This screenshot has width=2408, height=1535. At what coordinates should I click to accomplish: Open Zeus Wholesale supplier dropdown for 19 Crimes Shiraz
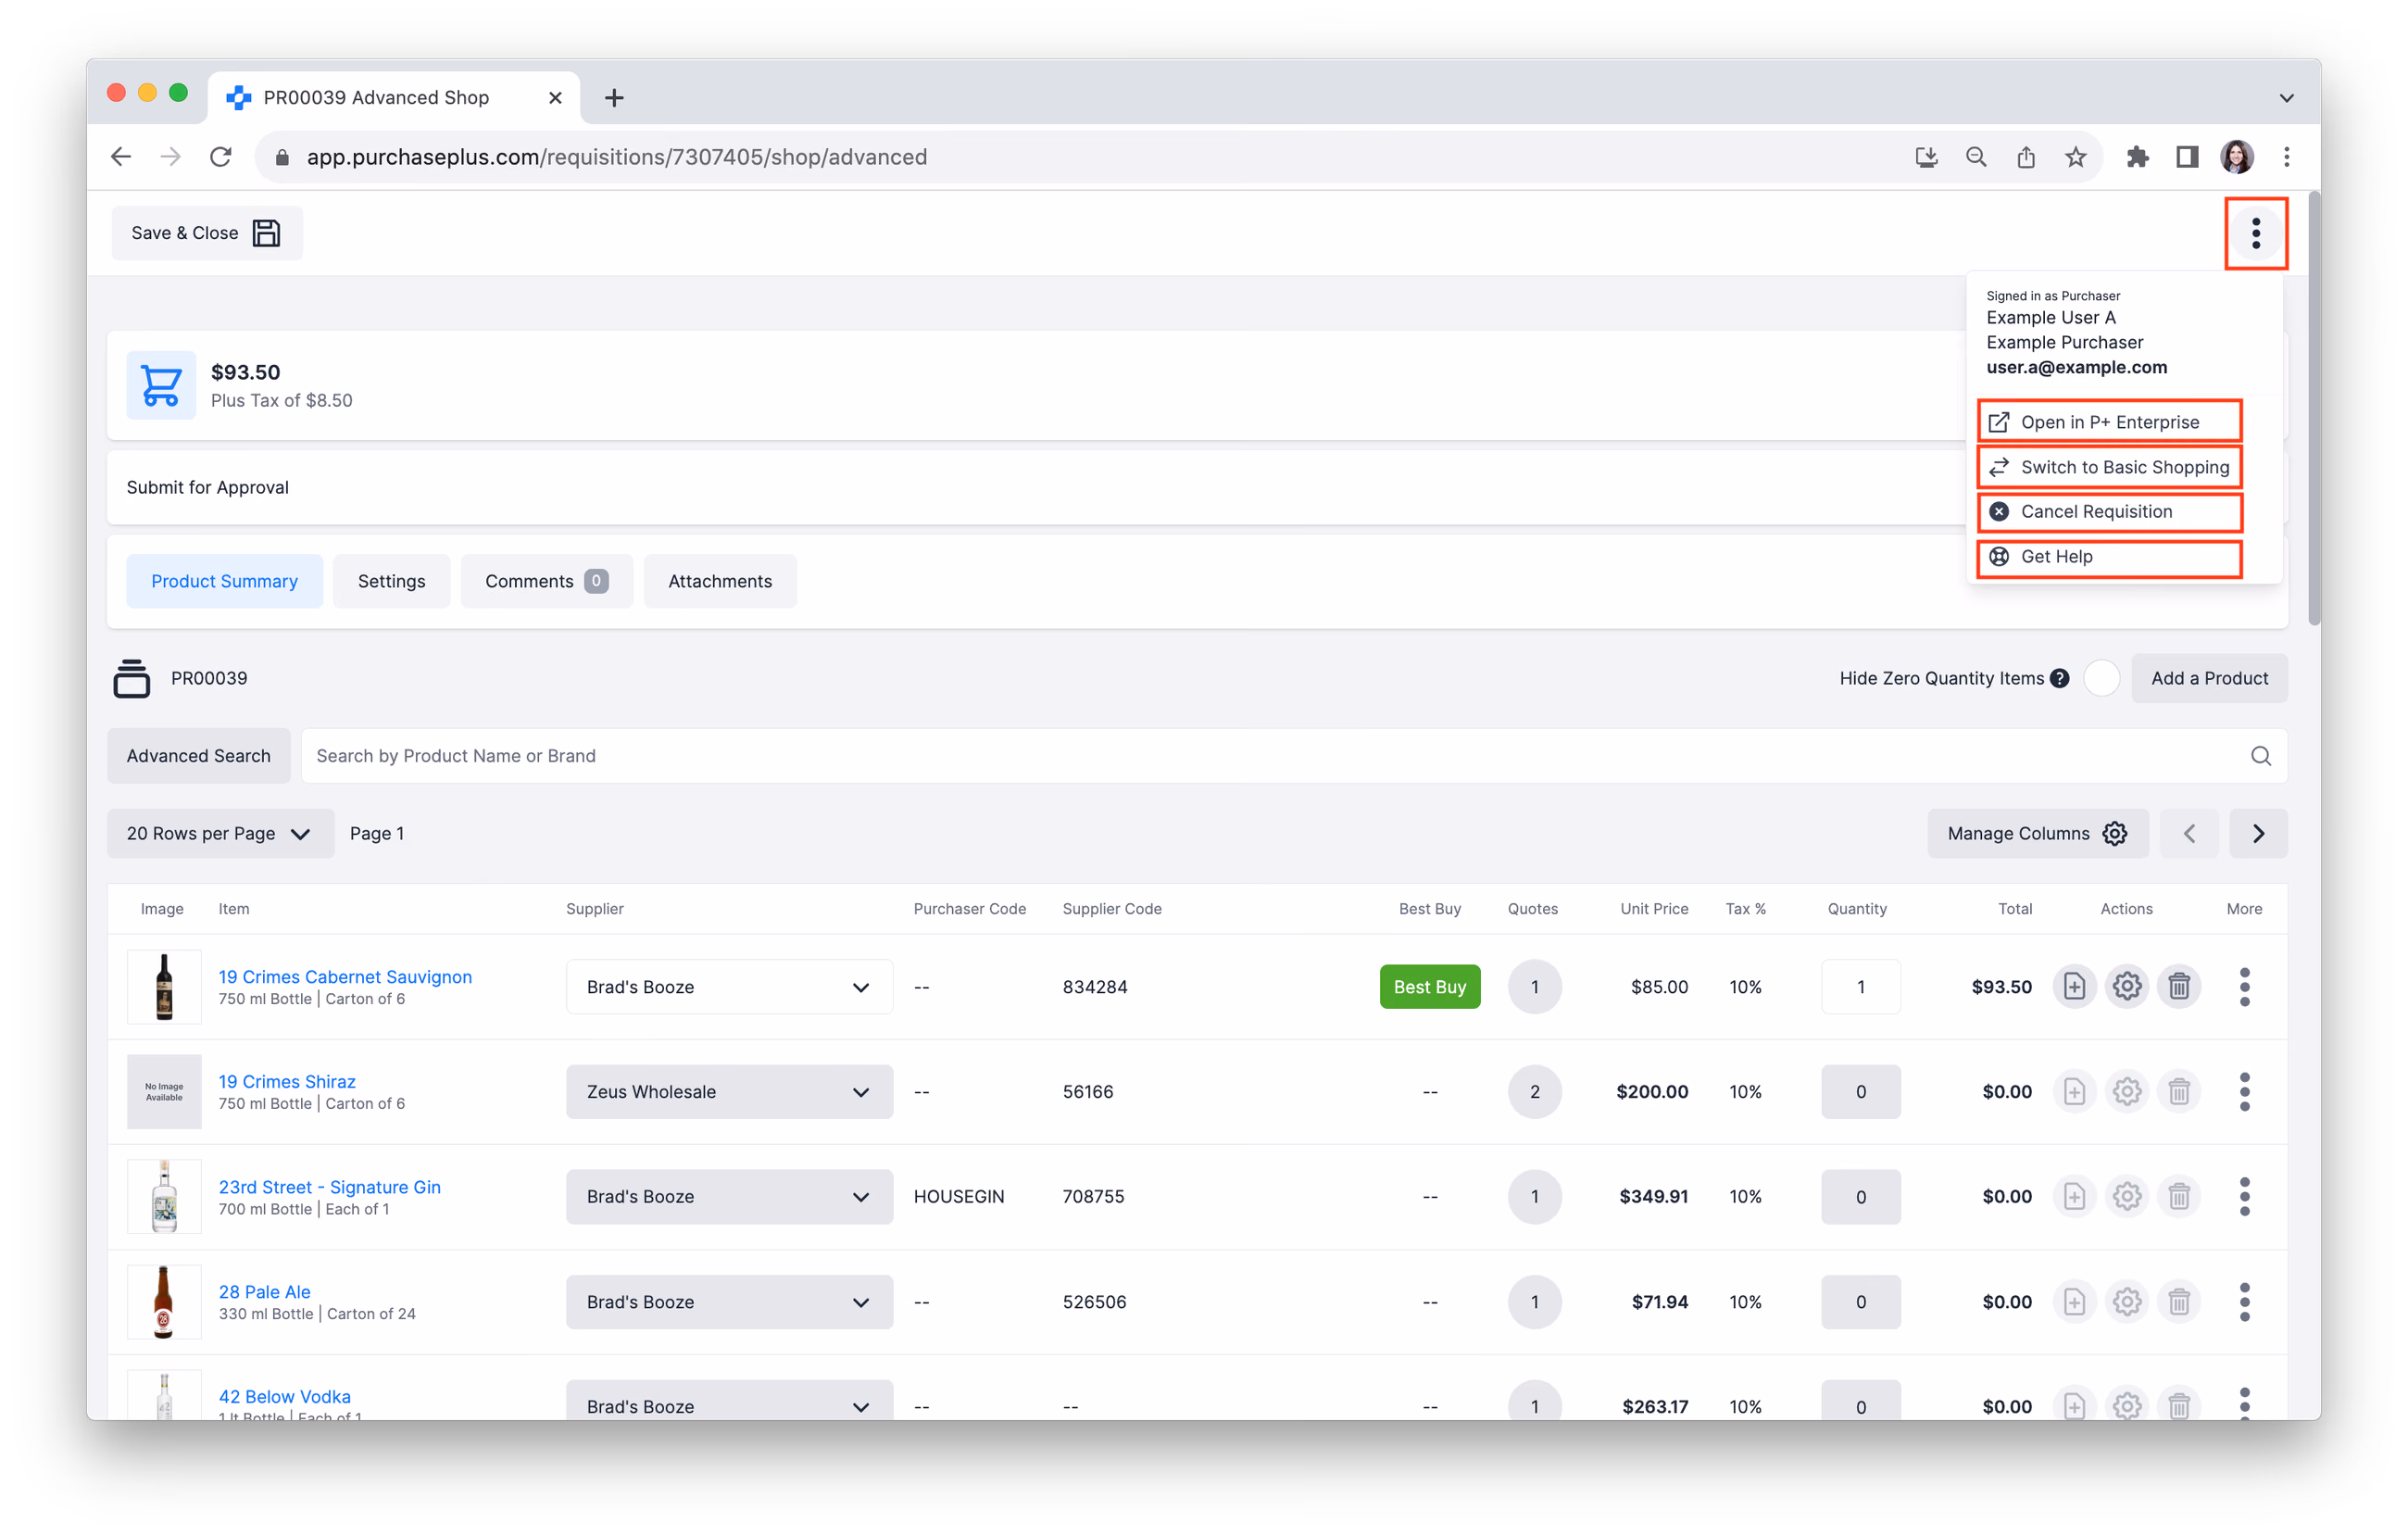[729, 1092]
